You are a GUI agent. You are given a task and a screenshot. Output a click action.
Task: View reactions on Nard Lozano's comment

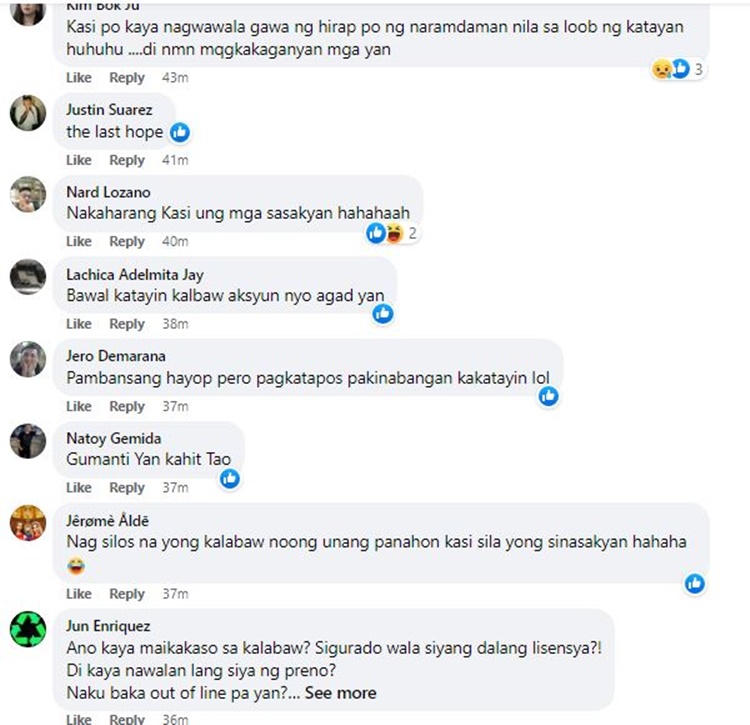(x=392, y=233)
